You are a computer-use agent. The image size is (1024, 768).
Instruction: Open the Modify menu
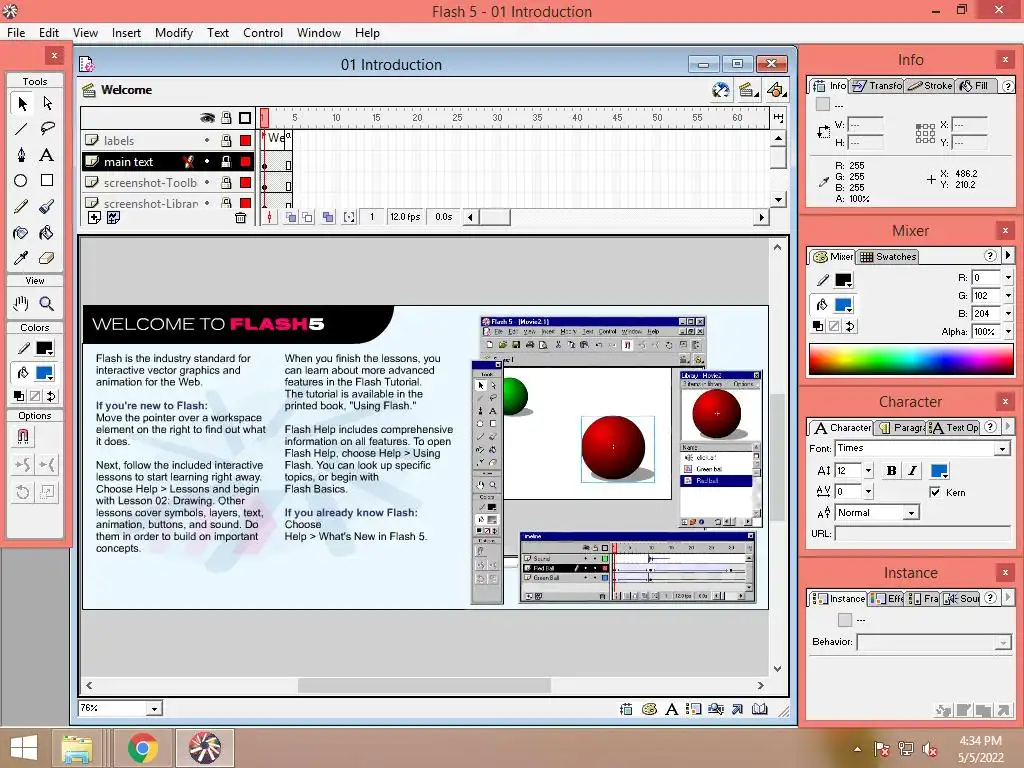coord(174,33)
